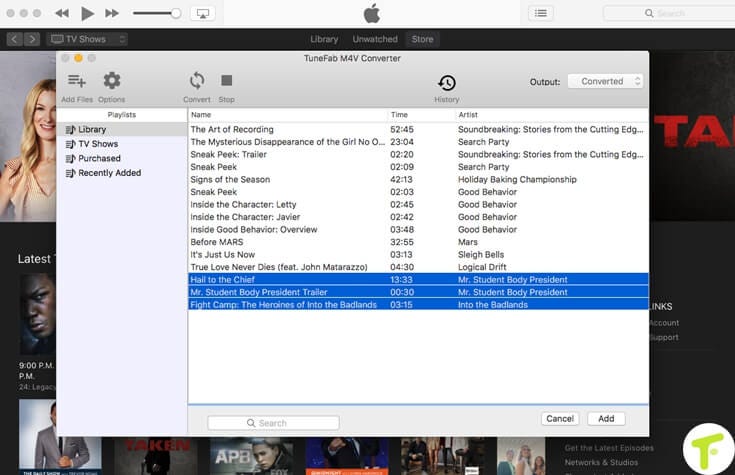Sort by the Name column header
Image resolution: width=735 pixels, height=475 pixels.
(288, 115)
